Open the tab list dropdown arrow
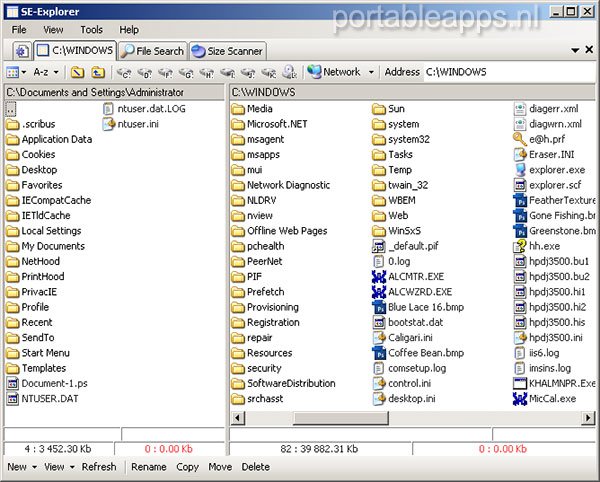 coord(575,50)
